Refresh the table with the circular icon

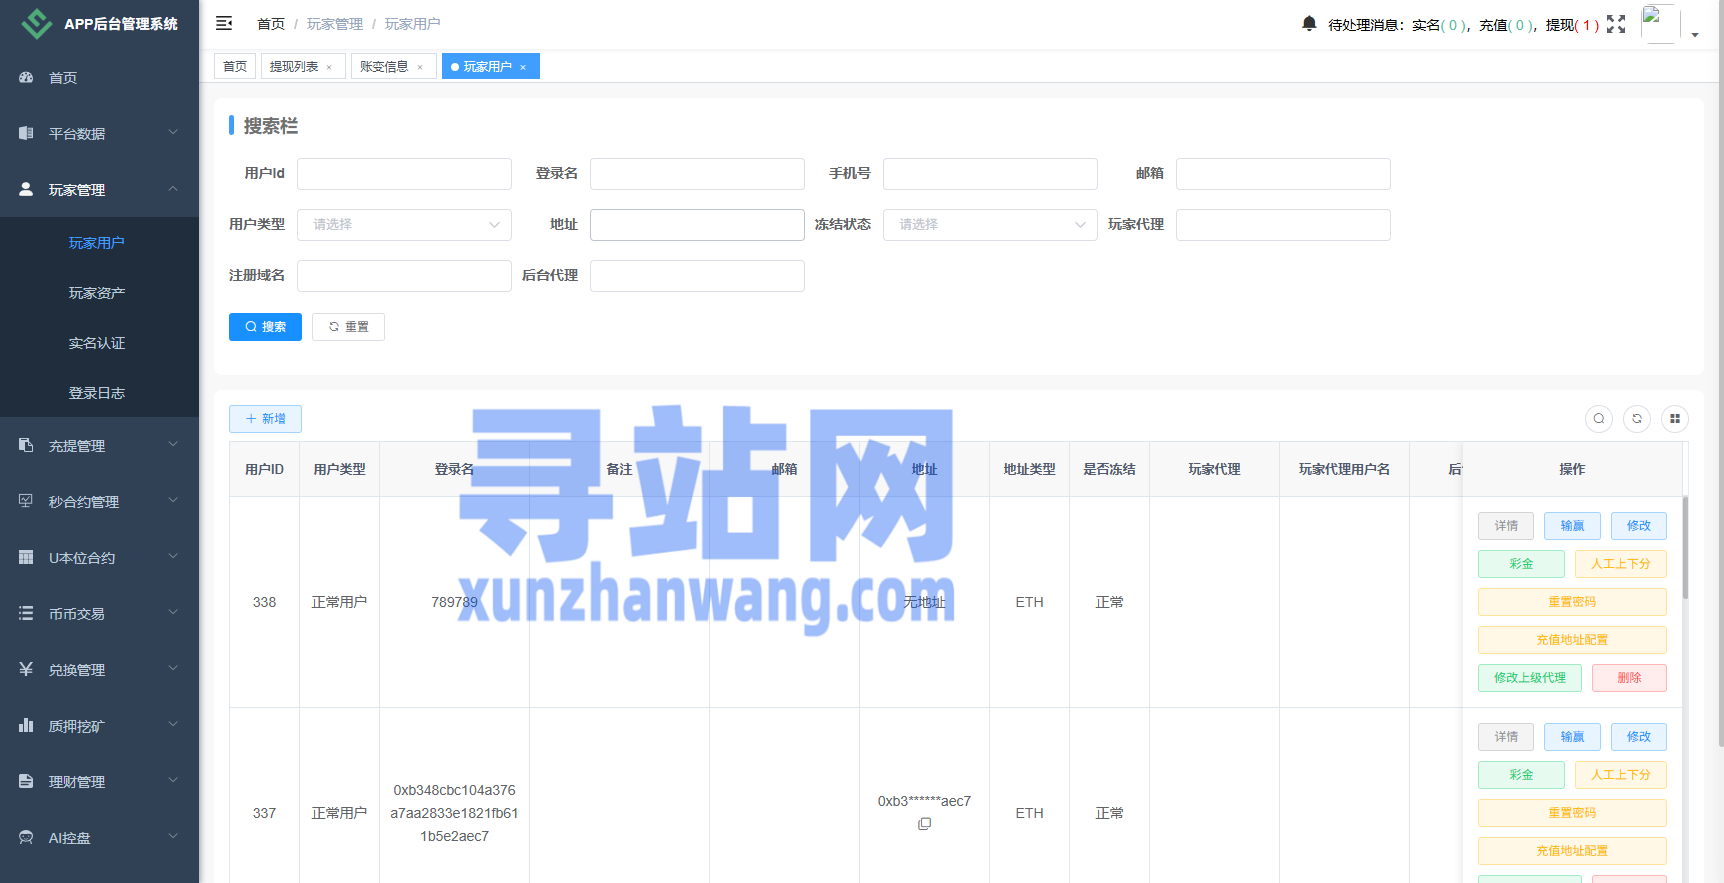tap(1637, 419)
